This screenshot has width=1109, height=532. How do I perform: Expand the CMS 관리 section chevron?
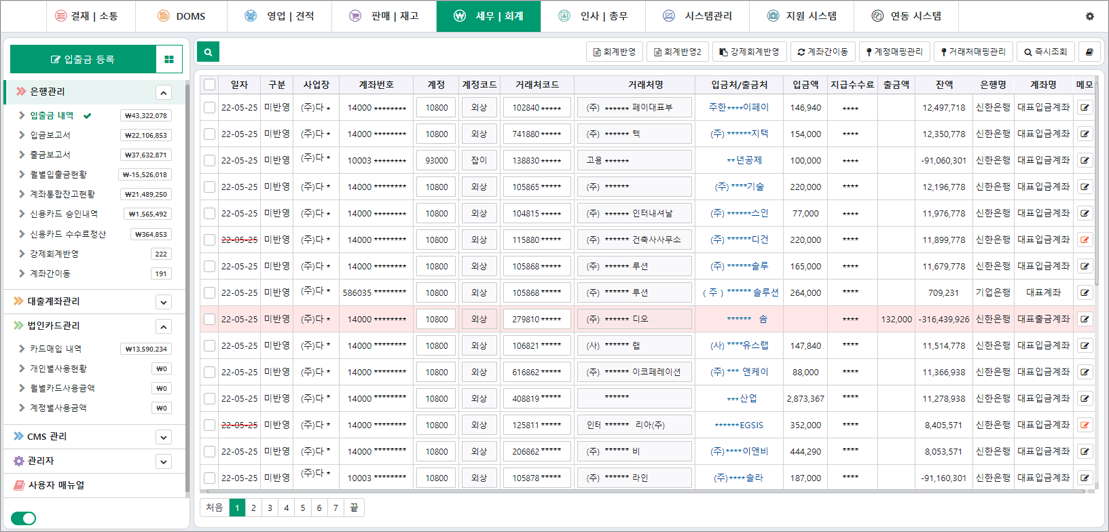pos(163,437)
